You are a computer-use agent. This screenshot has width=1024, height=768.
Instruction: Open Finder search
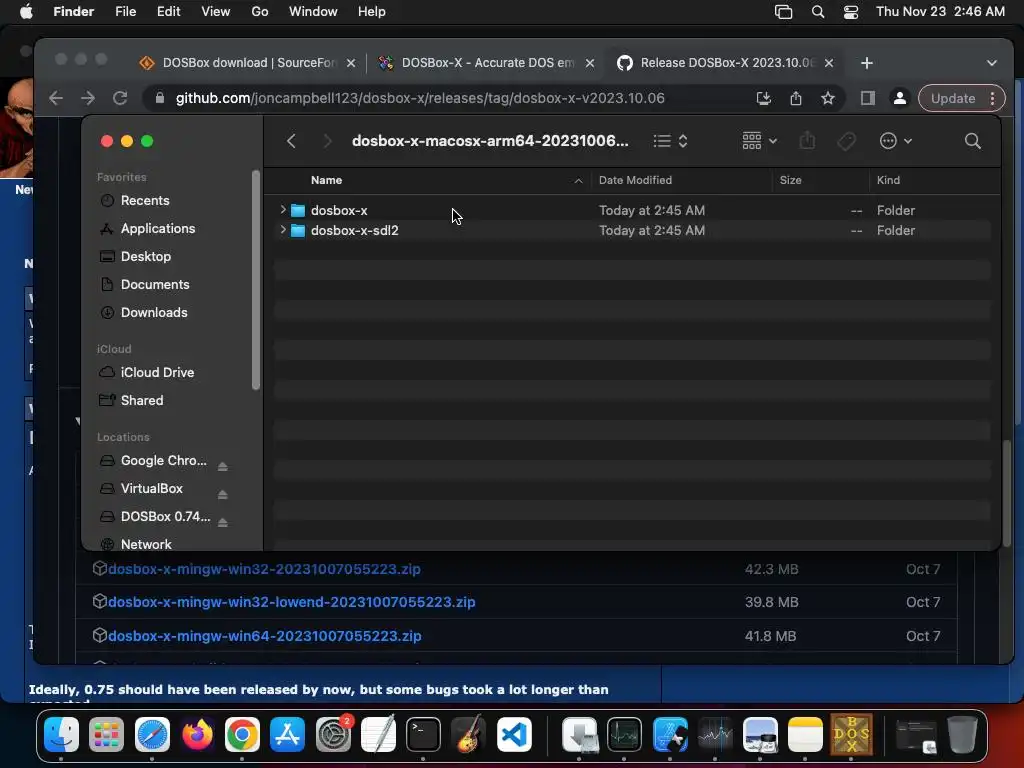point(972,141)
